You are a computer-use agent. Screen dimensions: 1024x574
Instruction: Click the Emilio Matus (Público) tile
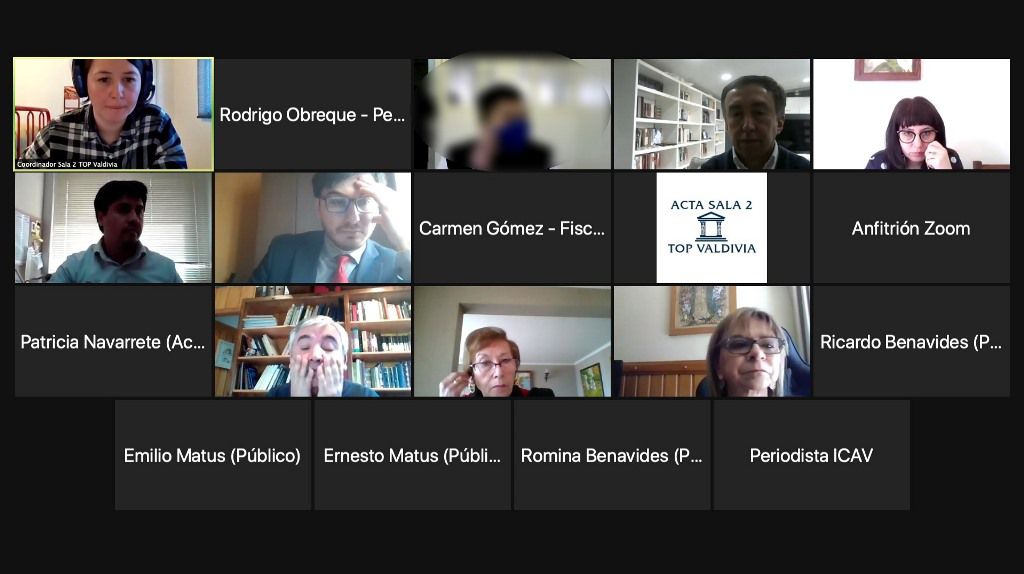tap(213, 455)
